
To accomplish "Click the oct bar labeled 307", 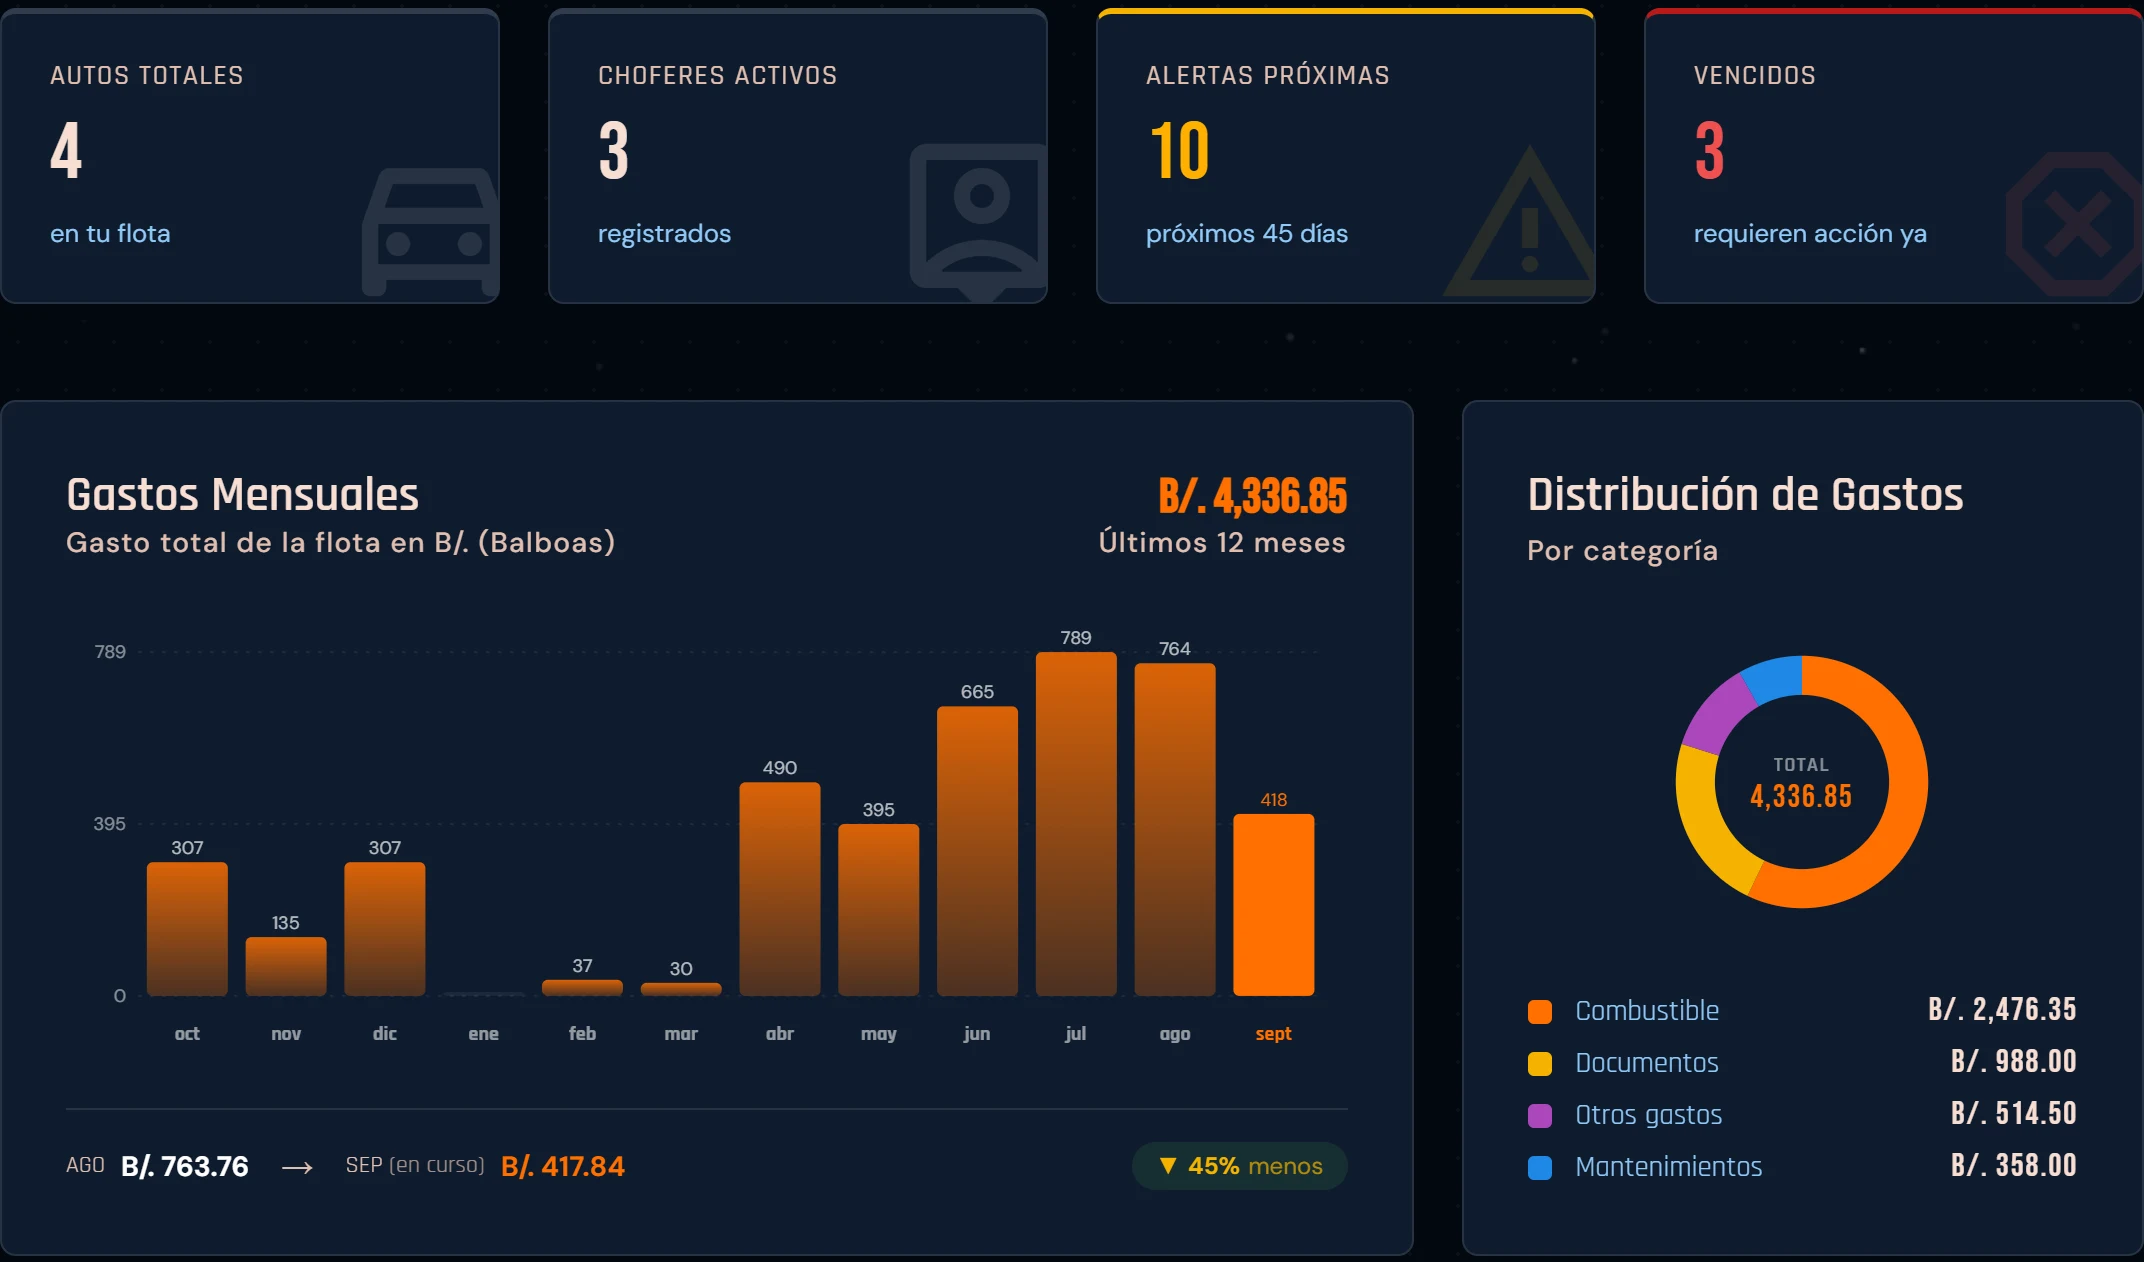I will point(187,929).
